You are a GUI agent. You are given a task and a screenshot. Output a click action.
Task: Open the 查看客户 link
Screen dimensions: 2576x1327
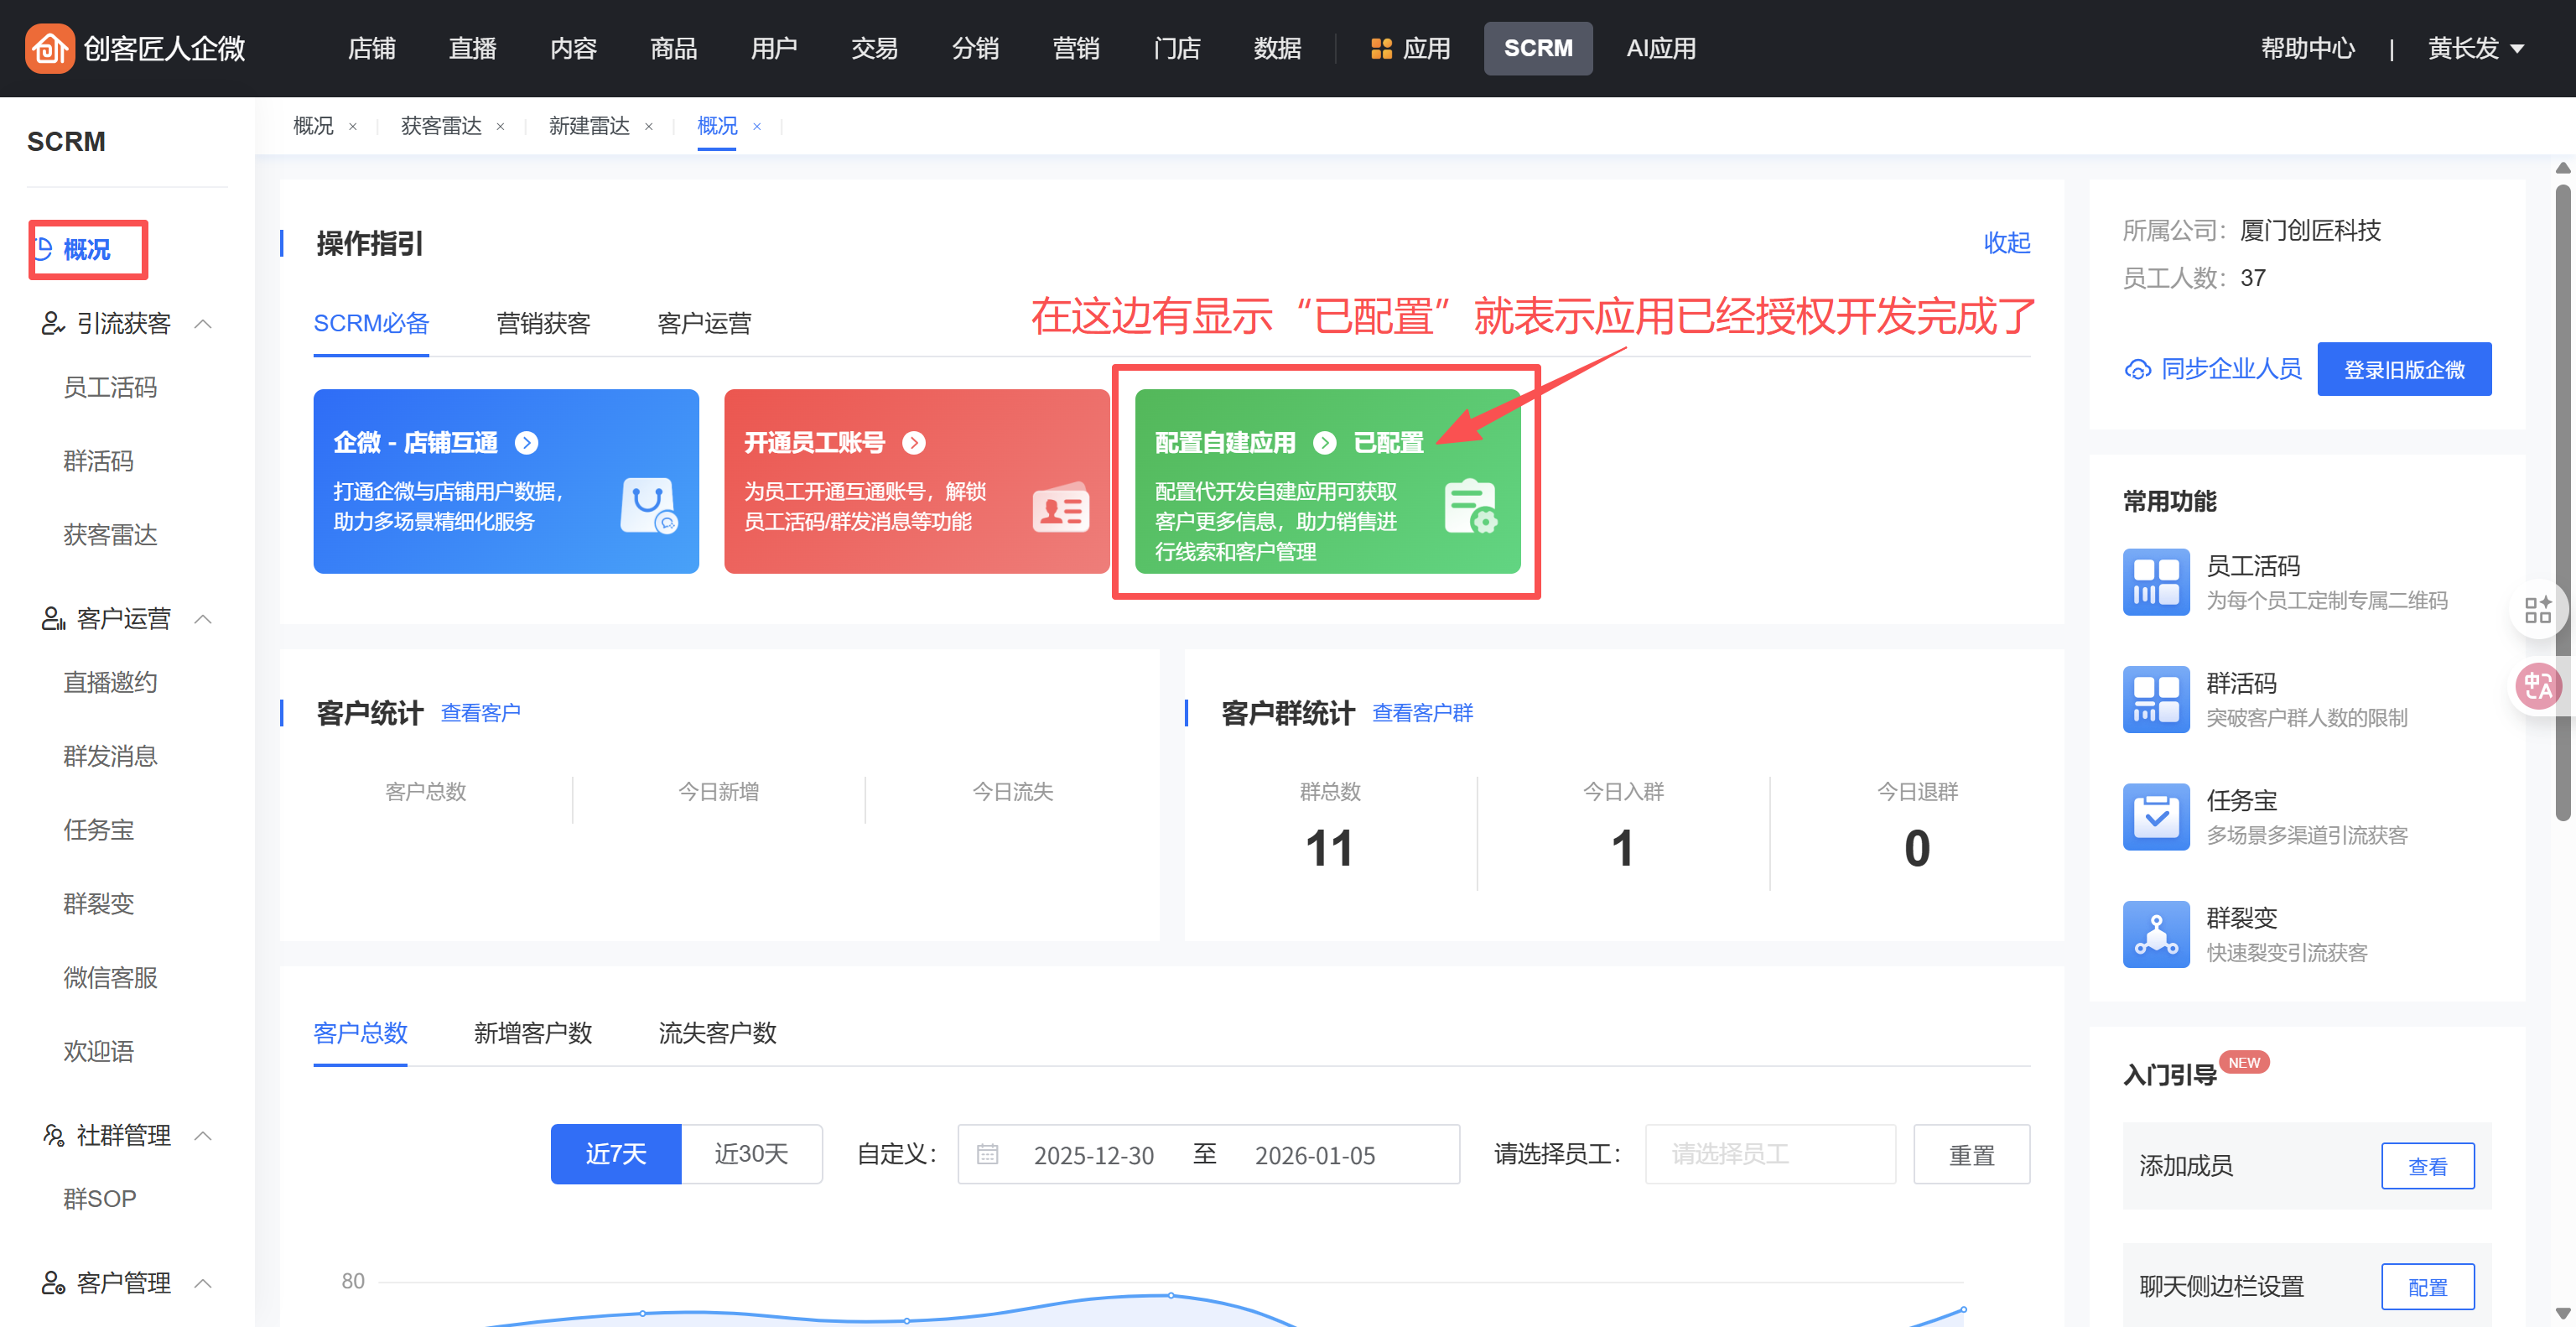point(480,713)
